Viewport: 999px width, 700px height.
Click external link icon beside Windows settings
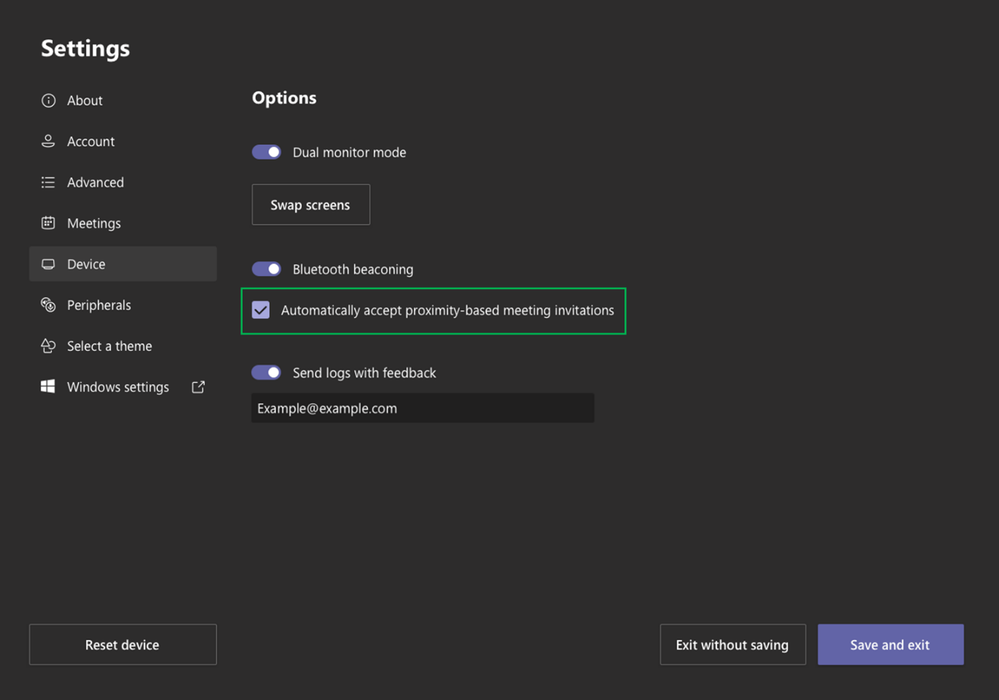198,387
